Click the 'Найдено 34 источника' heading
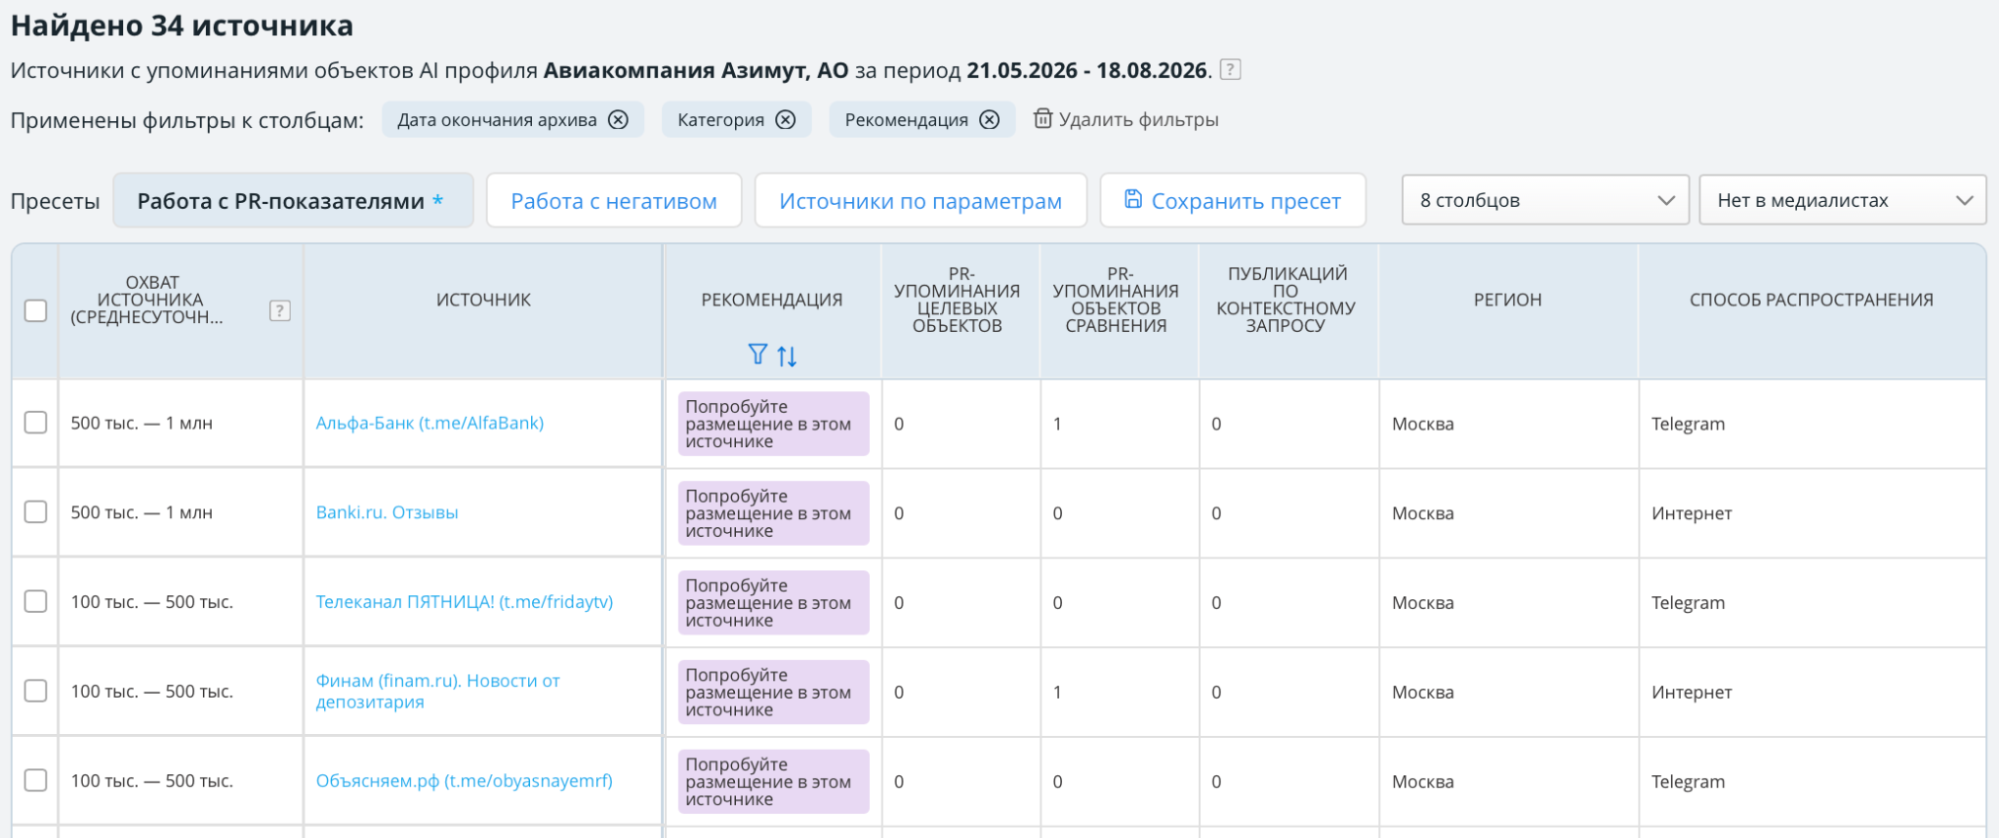 [x=182, y=25]
